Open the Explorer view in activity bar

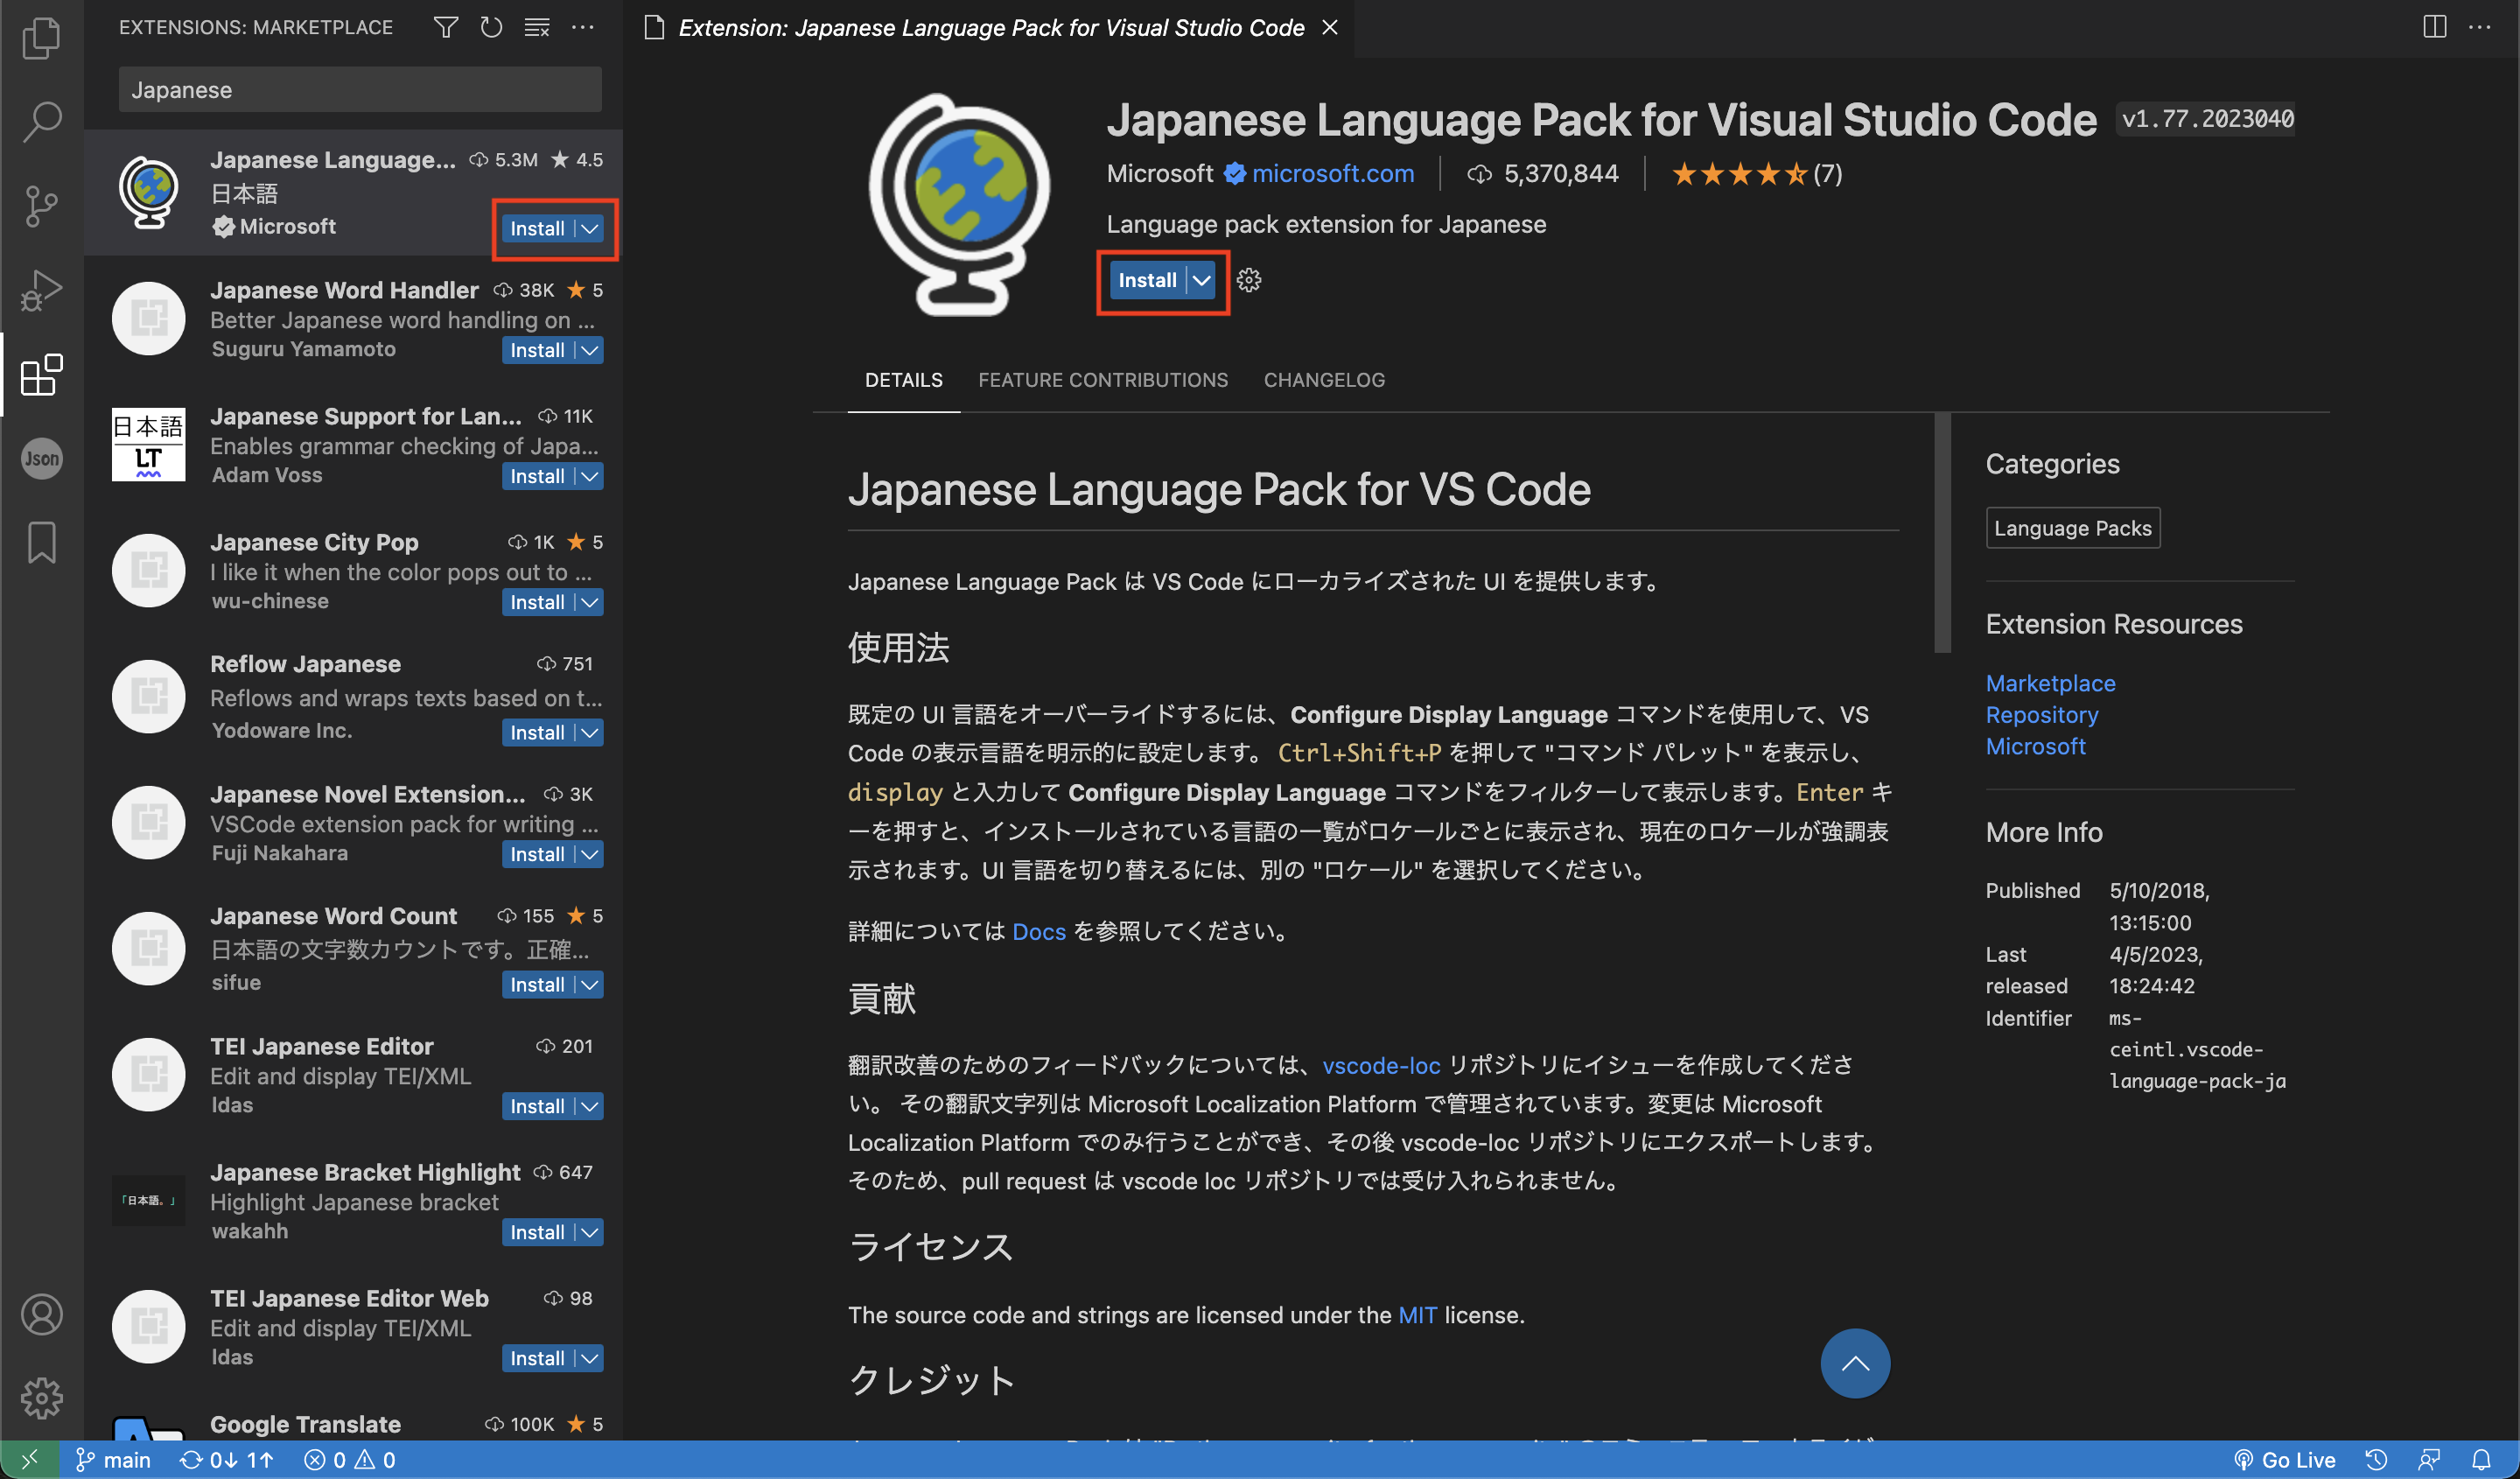[41, 38]
